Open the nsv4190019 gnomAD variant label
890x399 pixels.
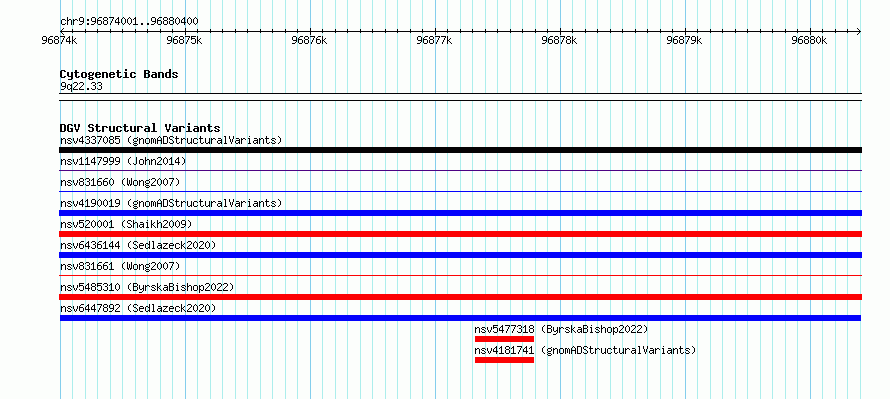click(171, 203)
